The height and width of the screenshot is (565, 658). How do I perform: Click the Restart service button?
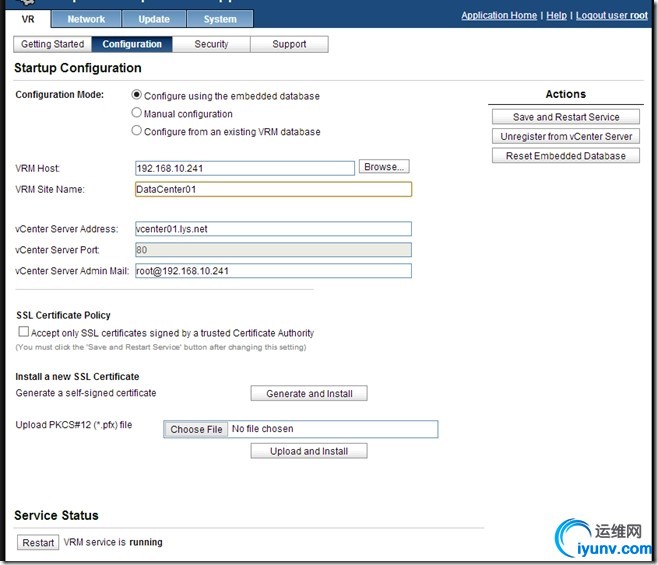38,542
